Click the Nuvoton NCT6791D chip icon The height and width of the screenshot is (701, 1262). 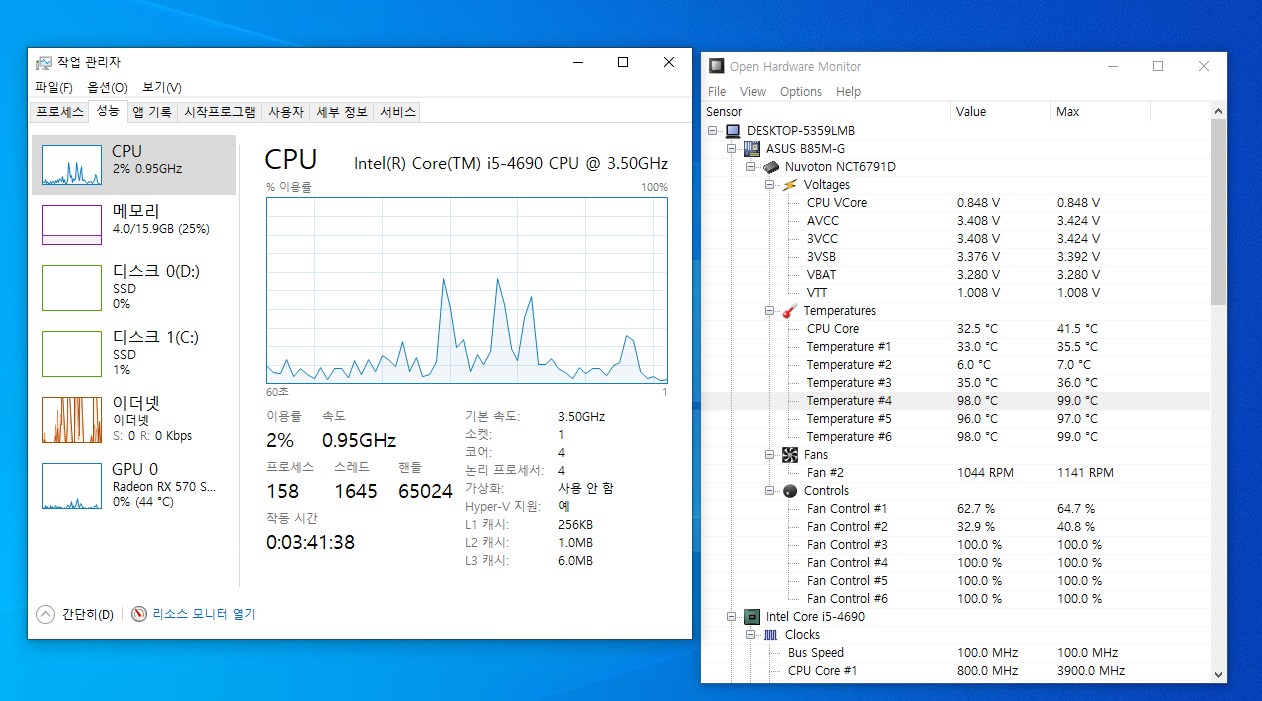(x=771, y=167)
